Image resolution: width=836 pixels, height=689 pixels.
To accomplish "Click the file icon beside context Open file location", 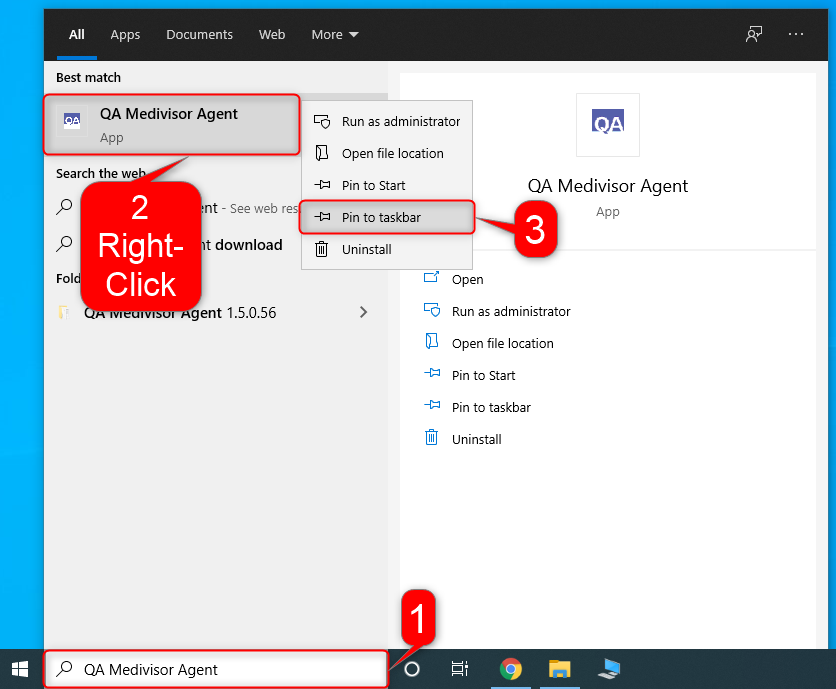I will pos(321,153).
